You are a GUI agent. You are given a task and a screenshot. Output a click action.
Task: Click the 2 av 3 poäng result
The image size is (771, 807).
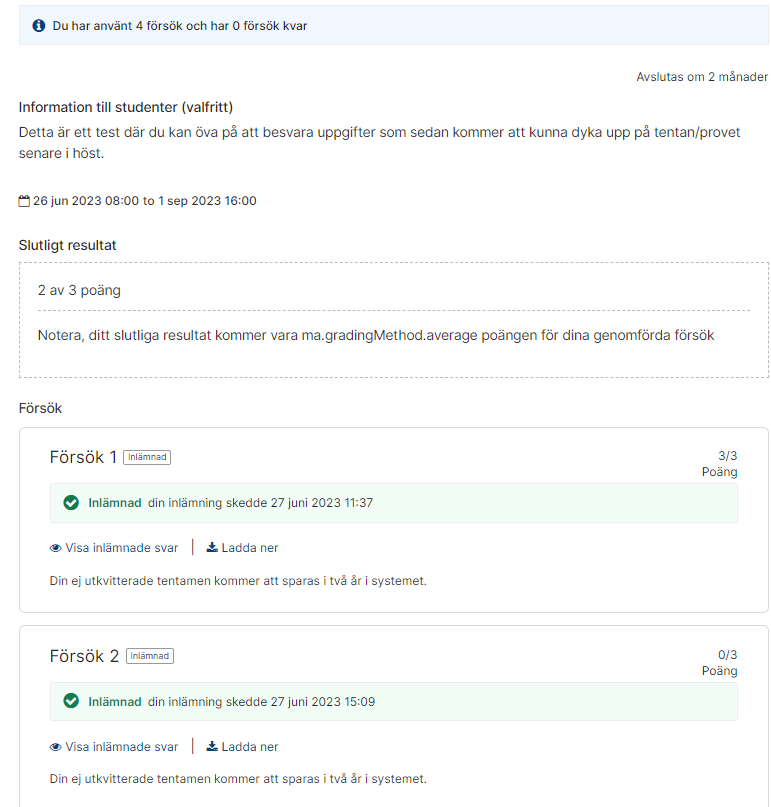click(79, 290)
